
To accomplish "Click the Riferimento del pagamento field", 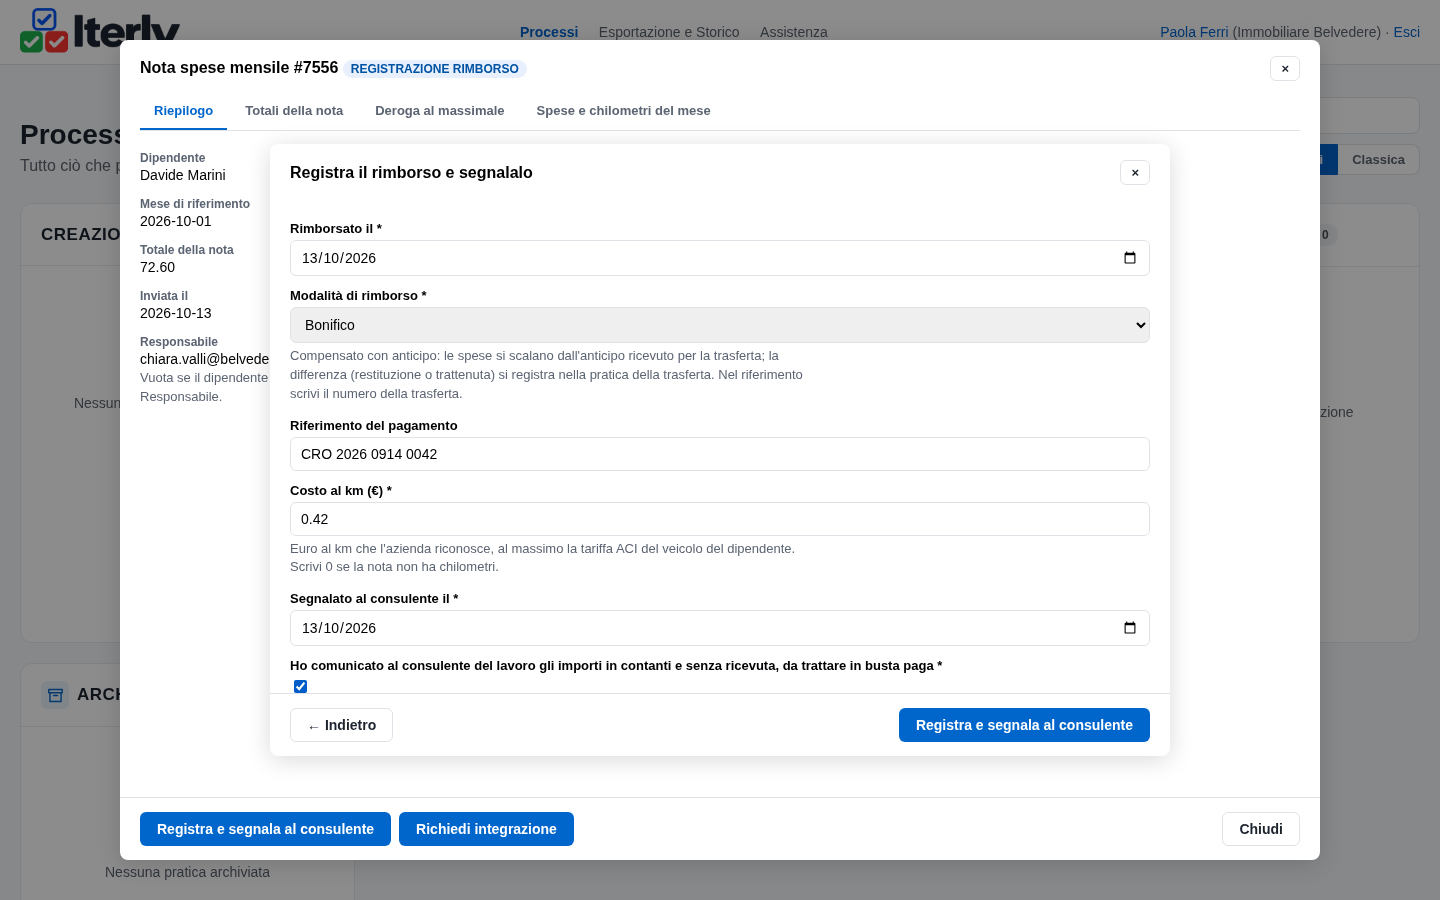I will [720, 454].
